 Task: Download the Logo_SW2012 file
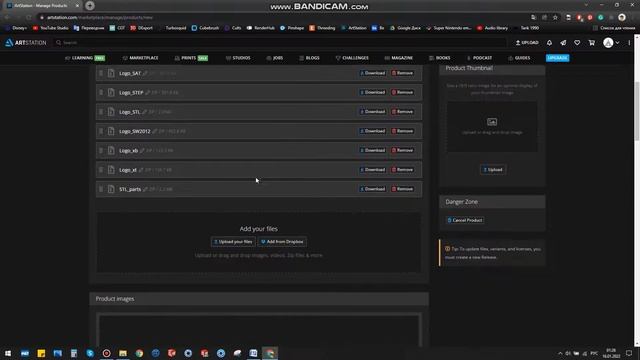[x=373, y=131]
